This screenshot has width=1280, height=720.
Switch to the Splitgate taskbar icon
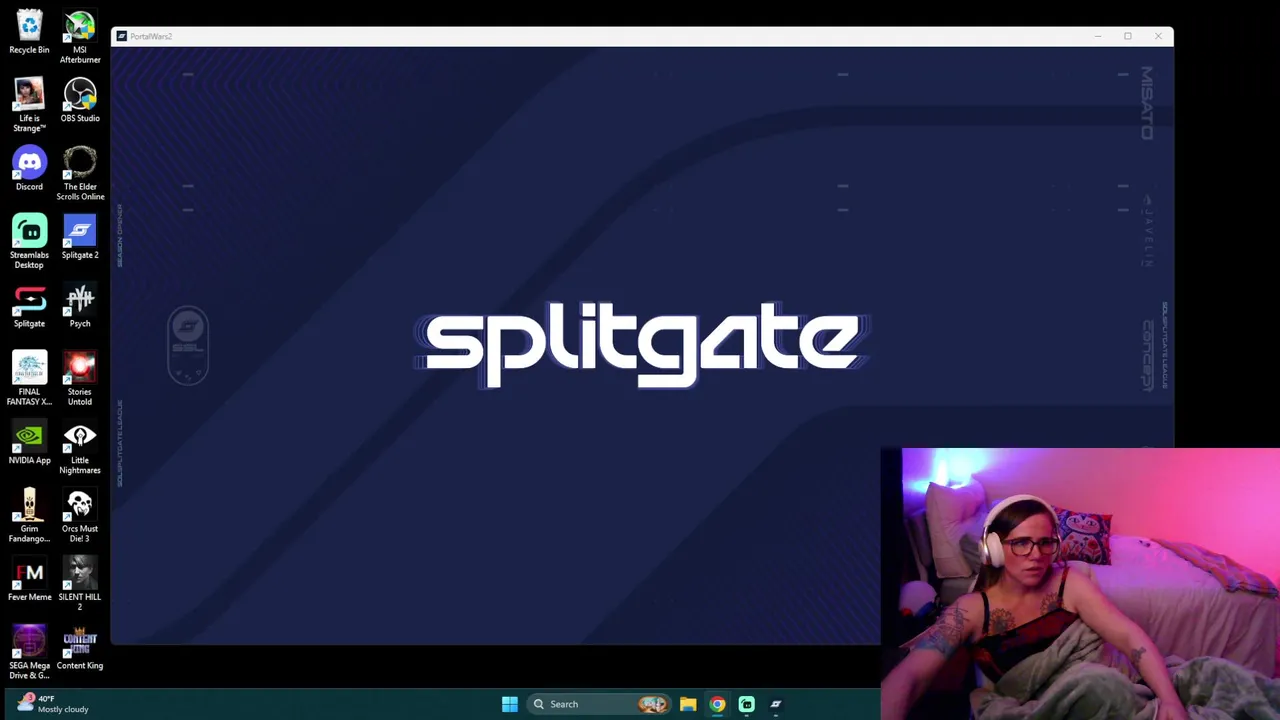[x=775, y=704]
